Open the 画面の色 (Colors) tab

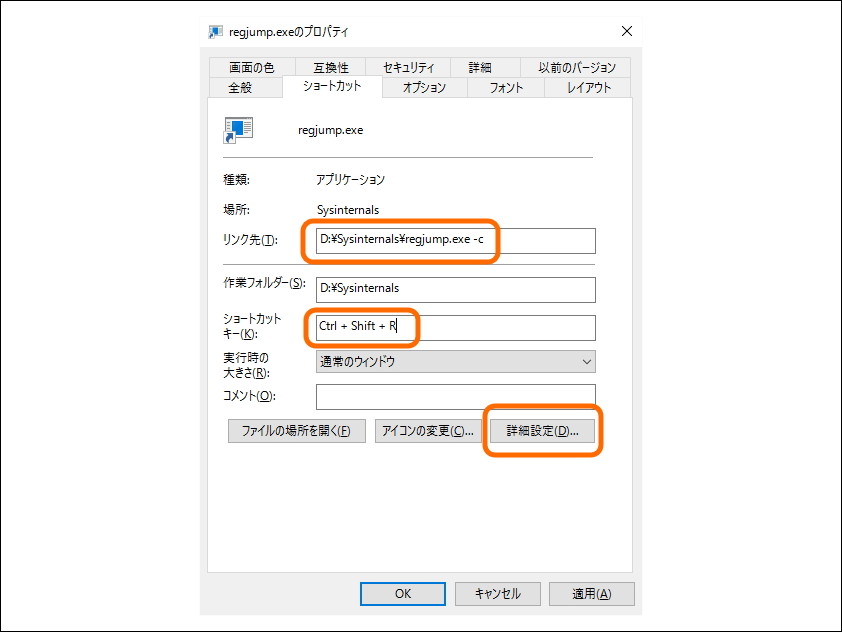251,66
